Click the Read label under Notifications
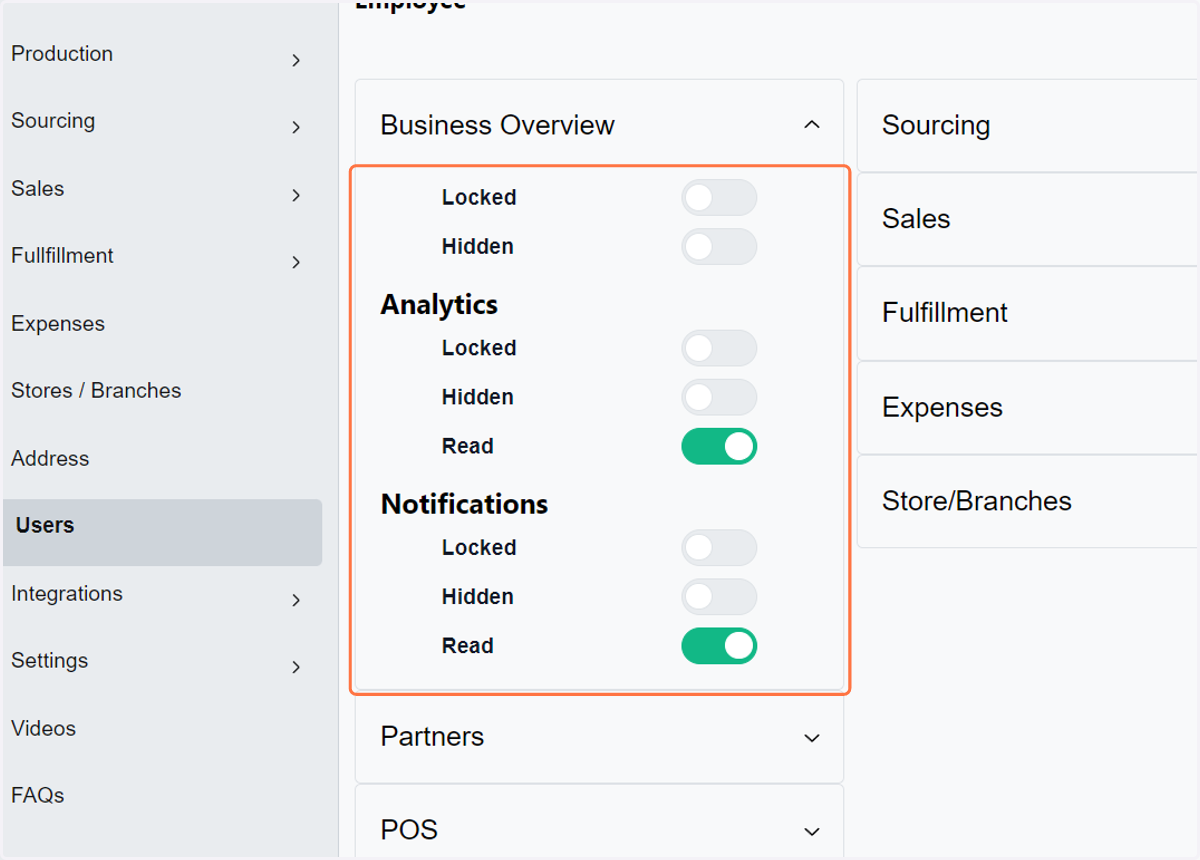The height and width of the screenshot is (860, 1200). click(468, 647)
